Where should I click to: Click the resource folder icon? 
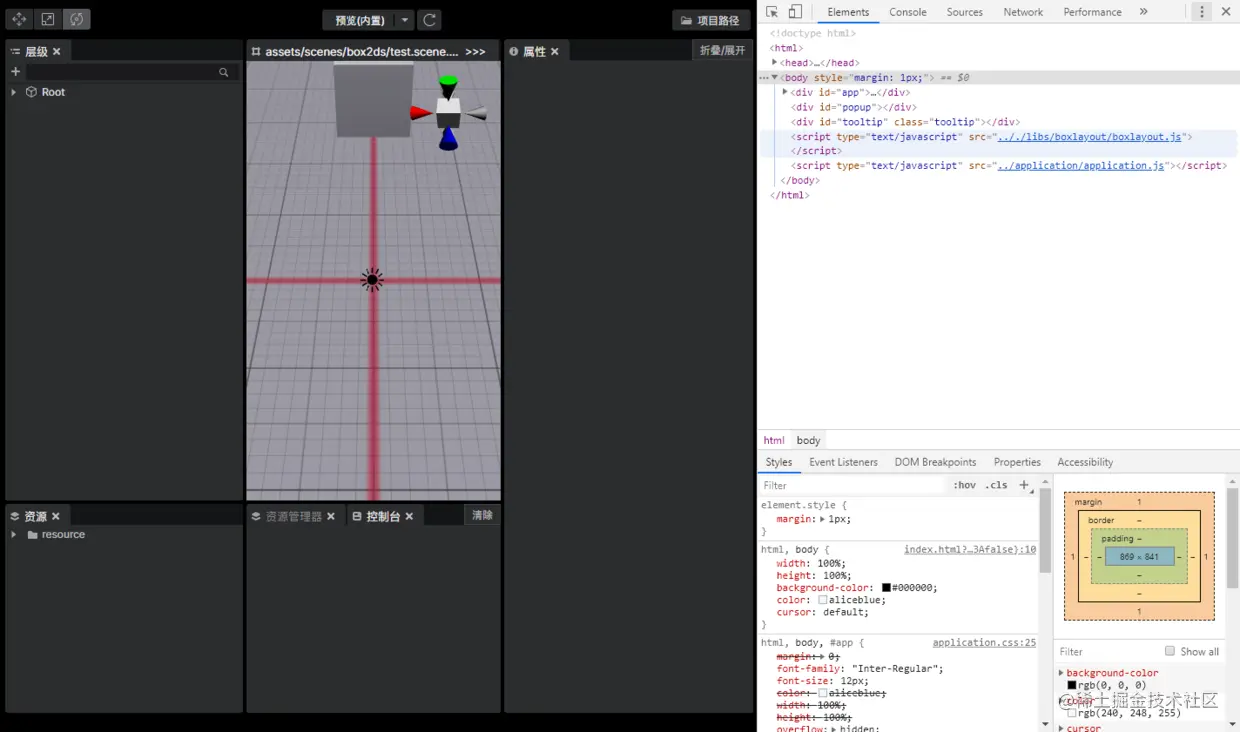33,535
